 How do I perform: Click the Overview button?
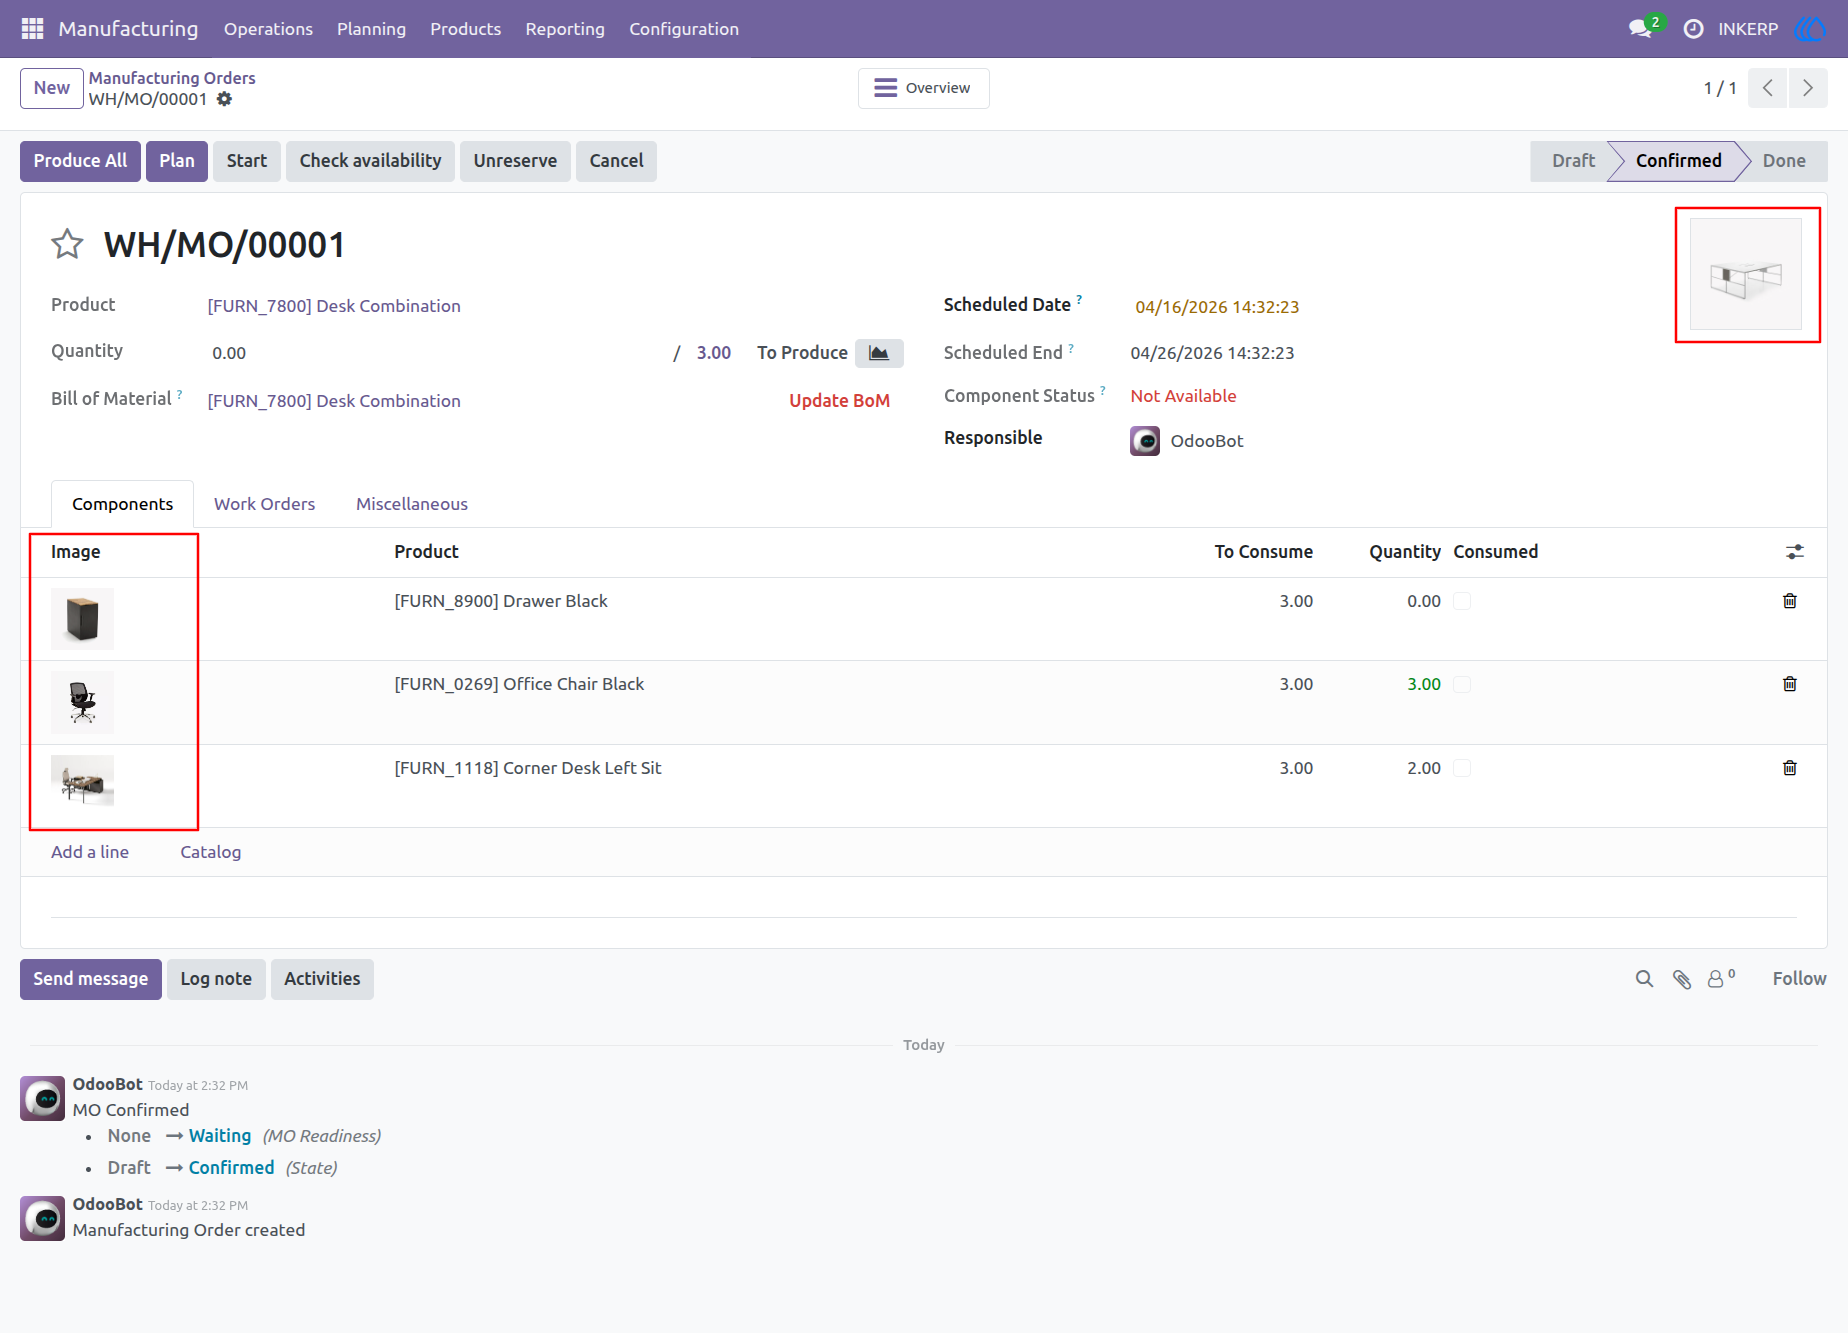(923, 88)
